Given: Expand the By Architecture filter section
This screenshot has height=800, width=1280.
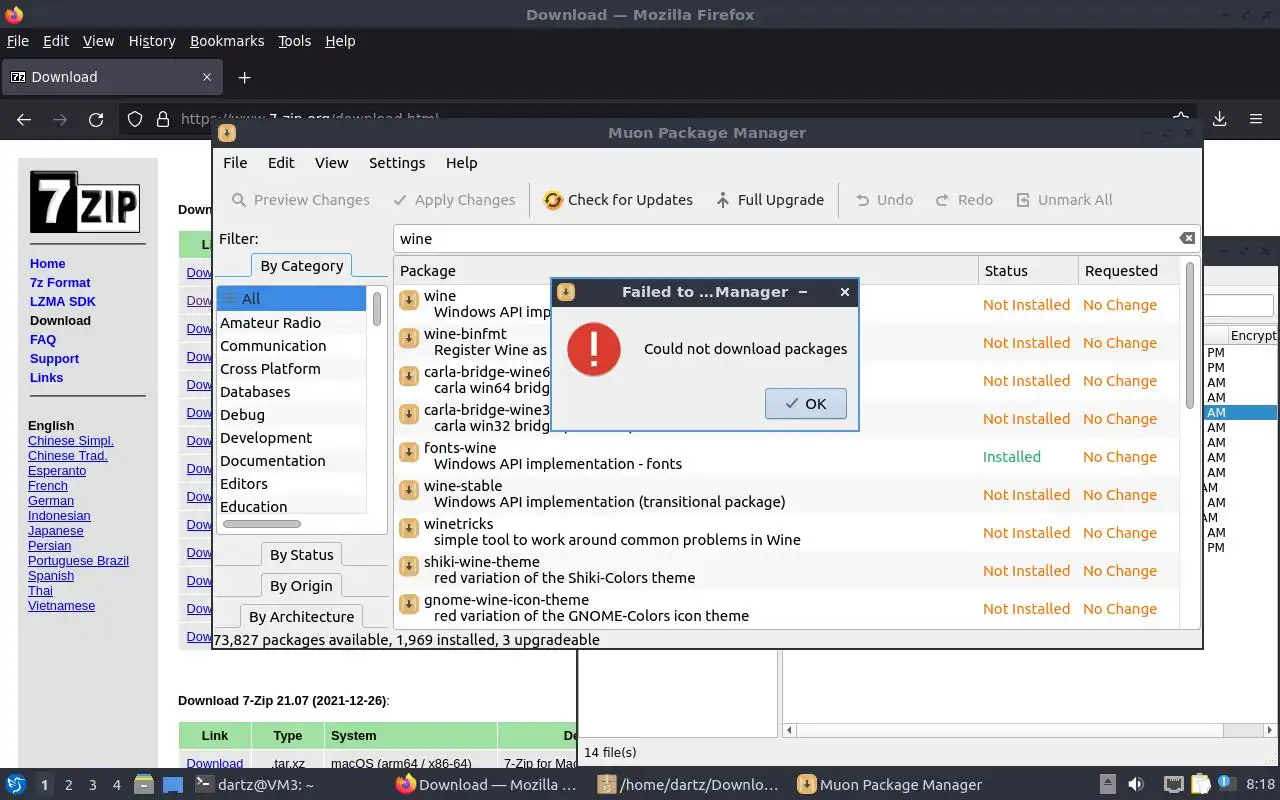Looking at the screenshot, I should point(301,617).
